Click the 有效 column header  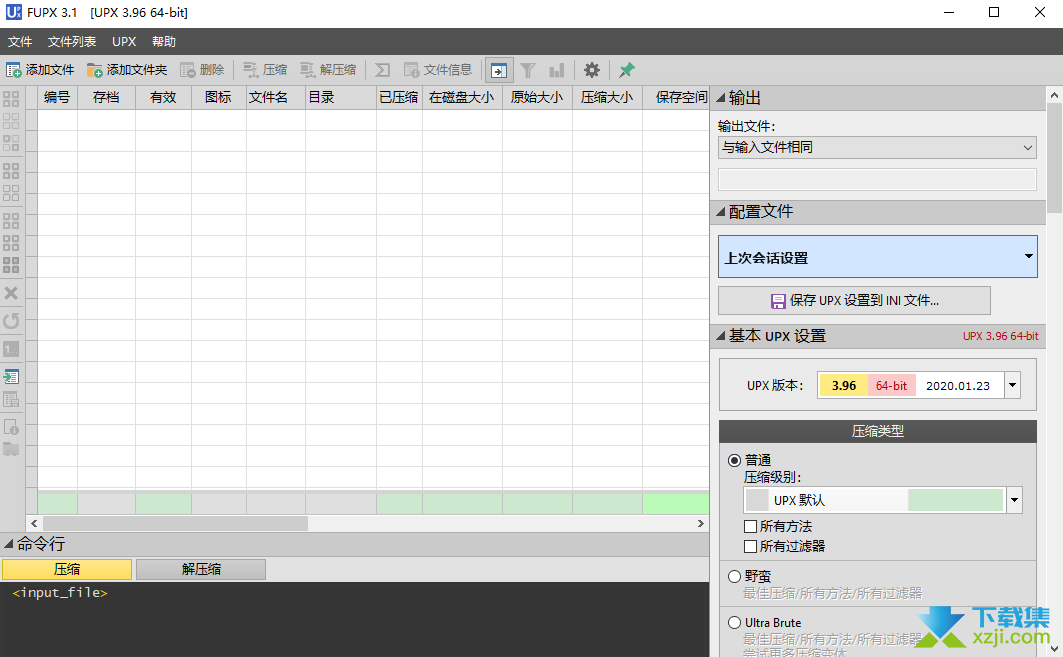tap(163, 98)
